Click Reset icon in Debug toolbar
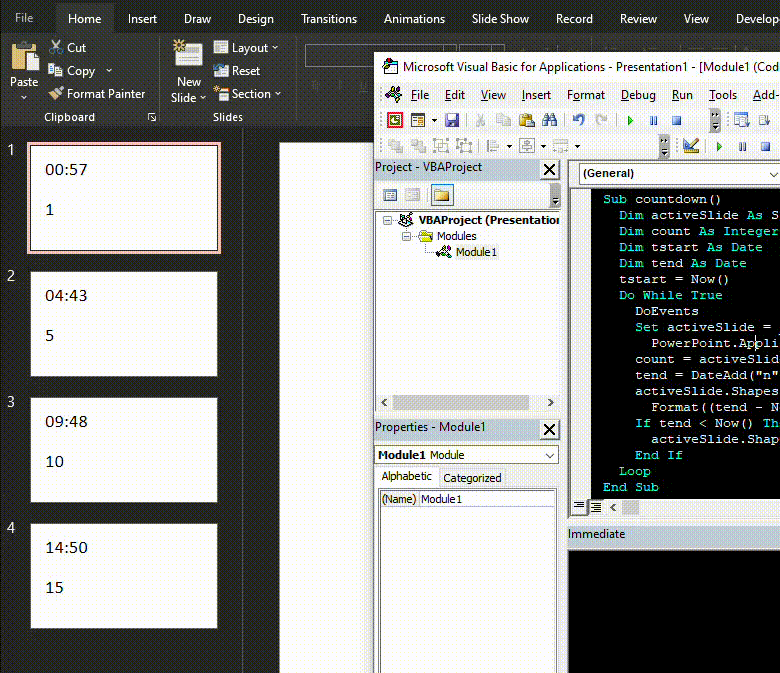The image size is (780, 673). coord(766,146)
